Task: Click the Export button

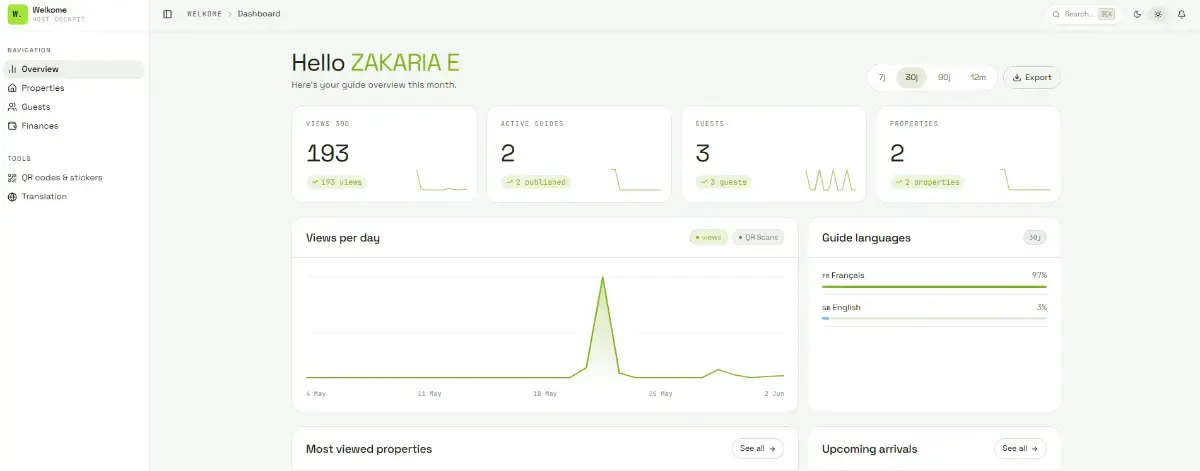Action: pos(1032,77)
